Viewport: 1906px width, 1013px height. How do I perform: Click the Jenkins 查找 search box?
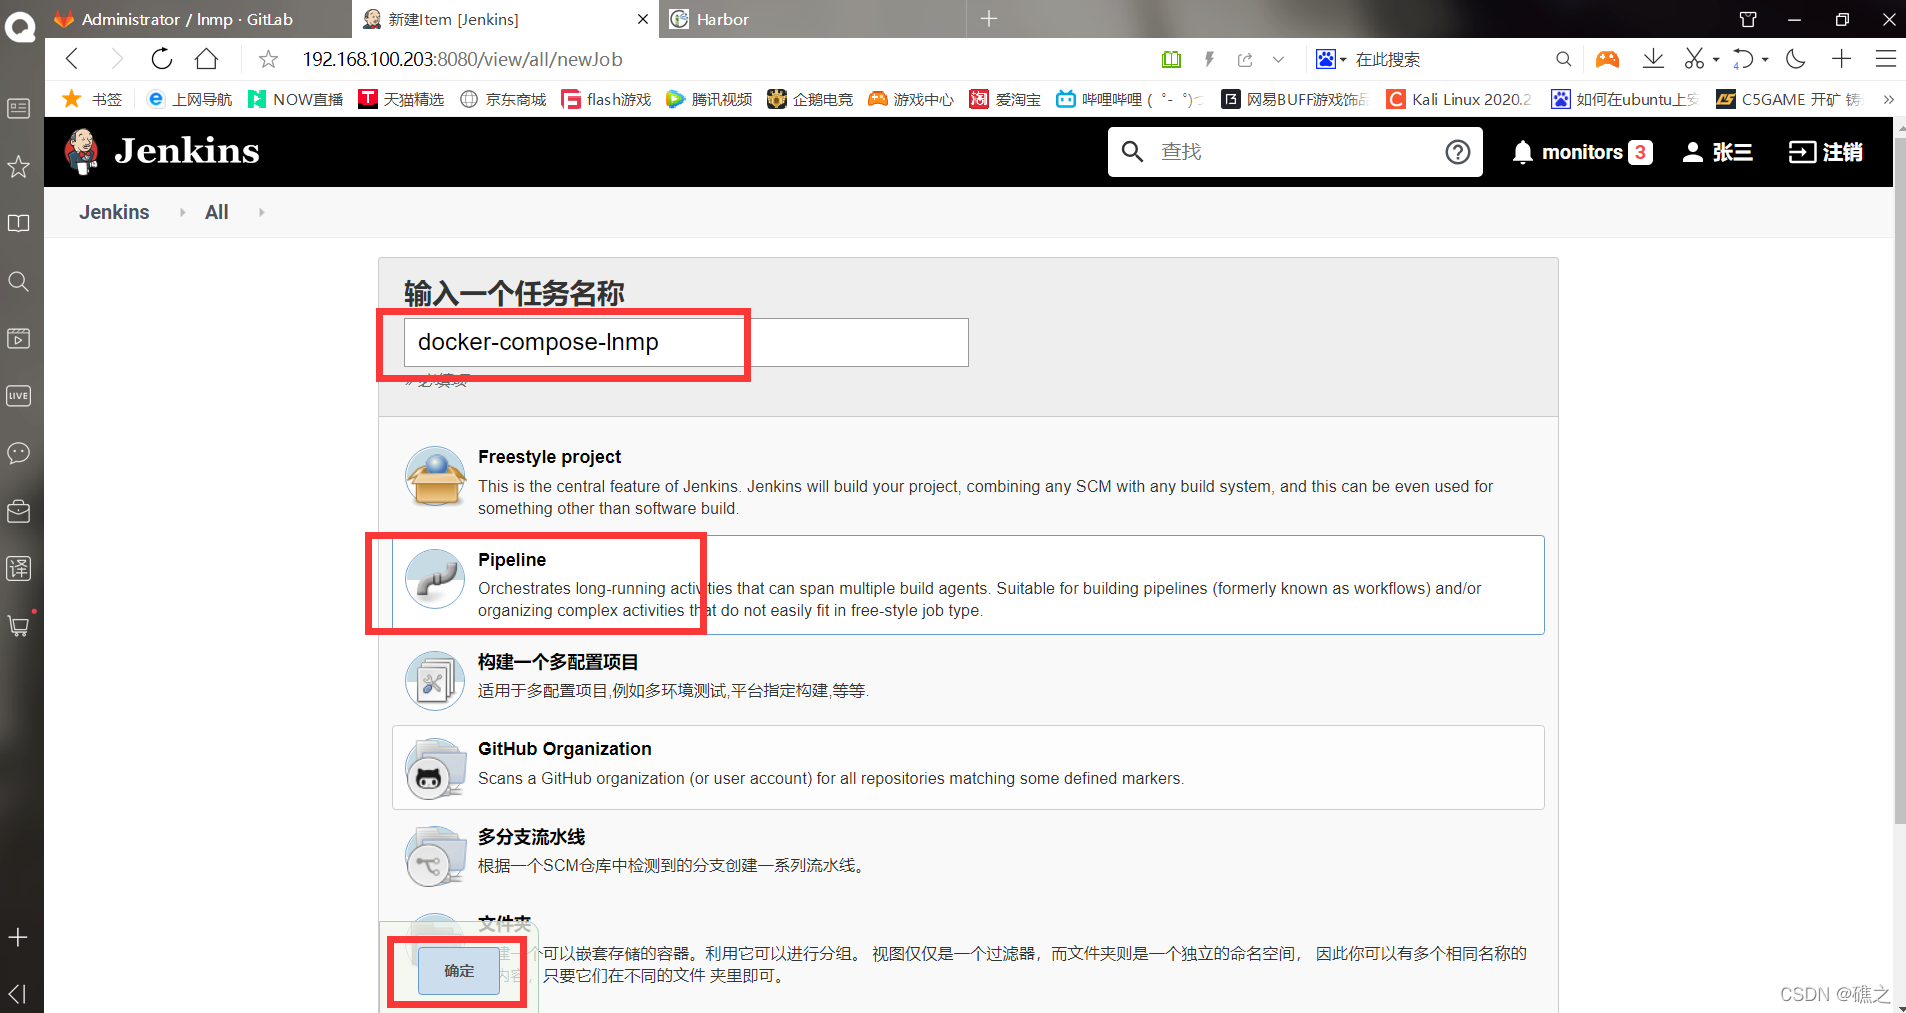pos(1294,152)
